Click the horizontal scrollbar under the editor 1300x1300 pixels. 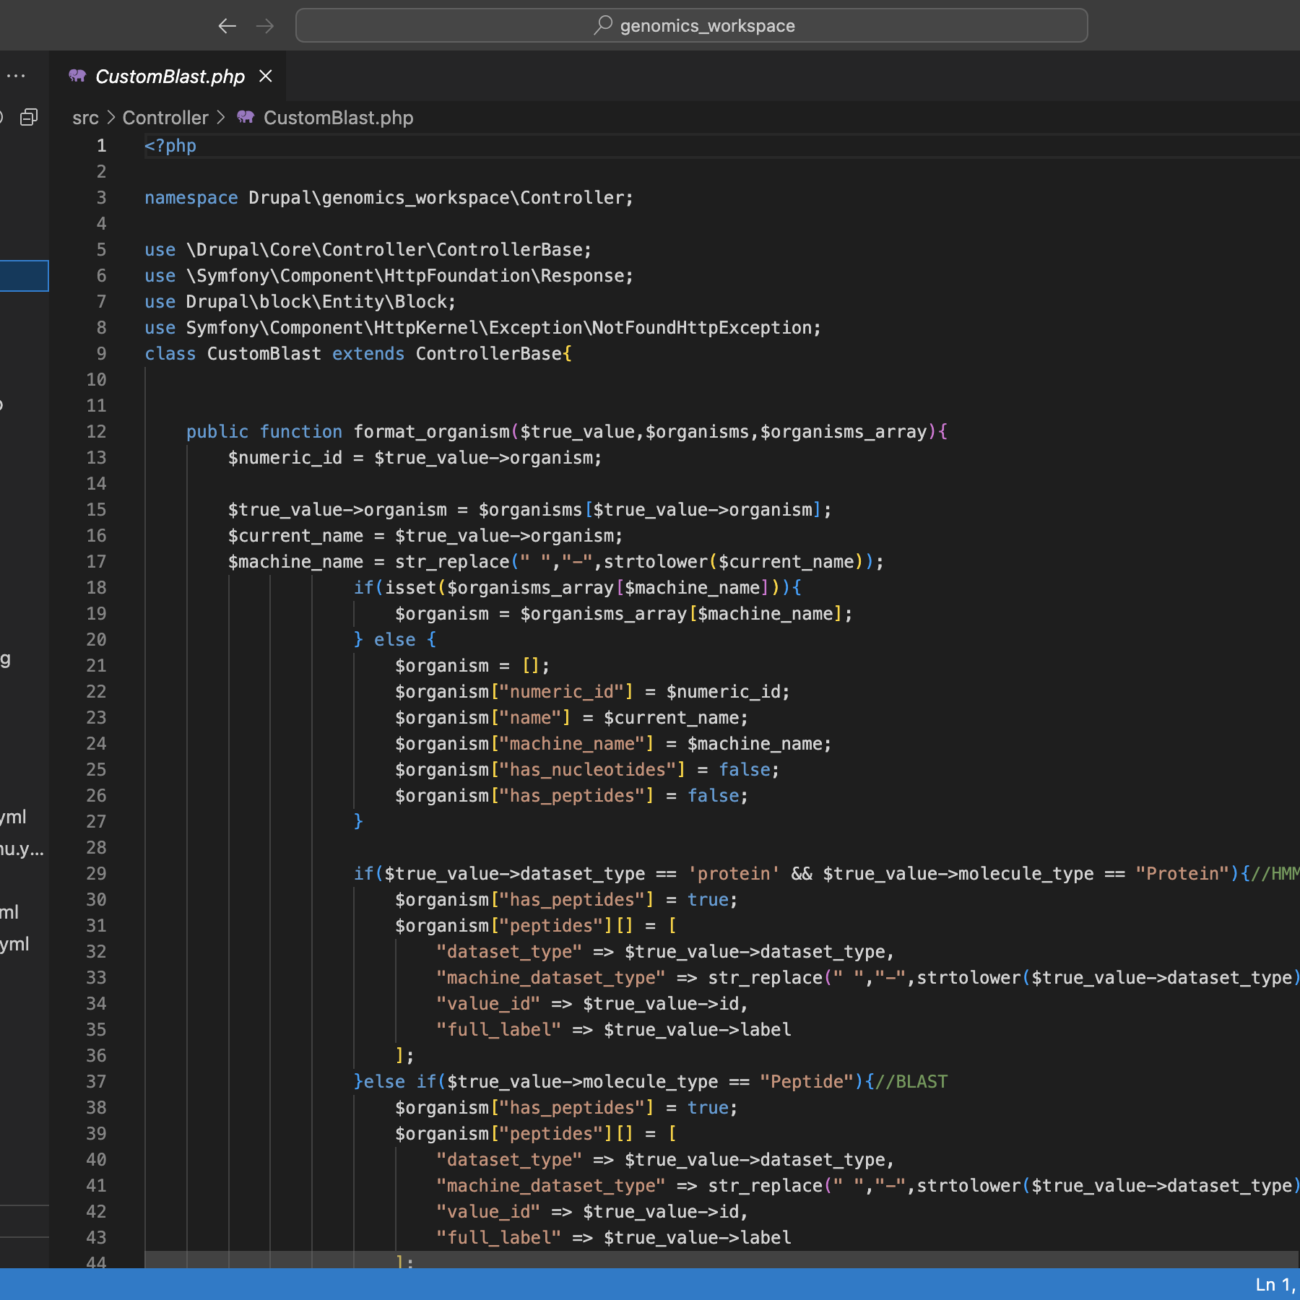tap(700, 1259)
